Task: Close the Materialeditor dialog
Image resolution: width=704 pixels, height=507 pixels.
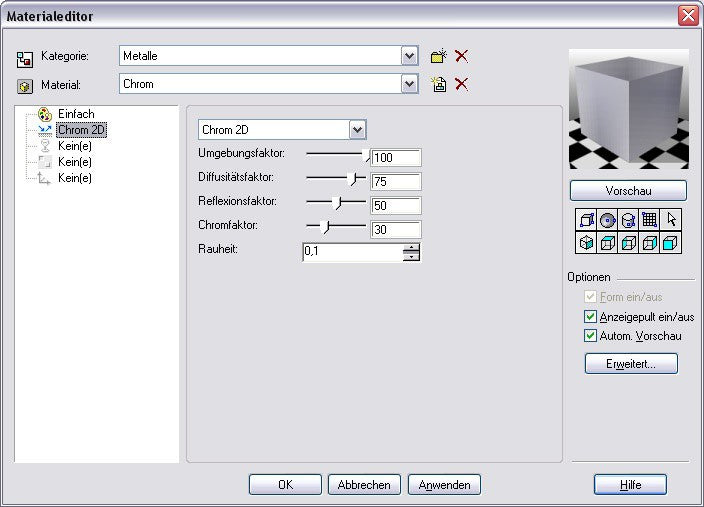Action: pyautogui.click(x=688, y=16)
